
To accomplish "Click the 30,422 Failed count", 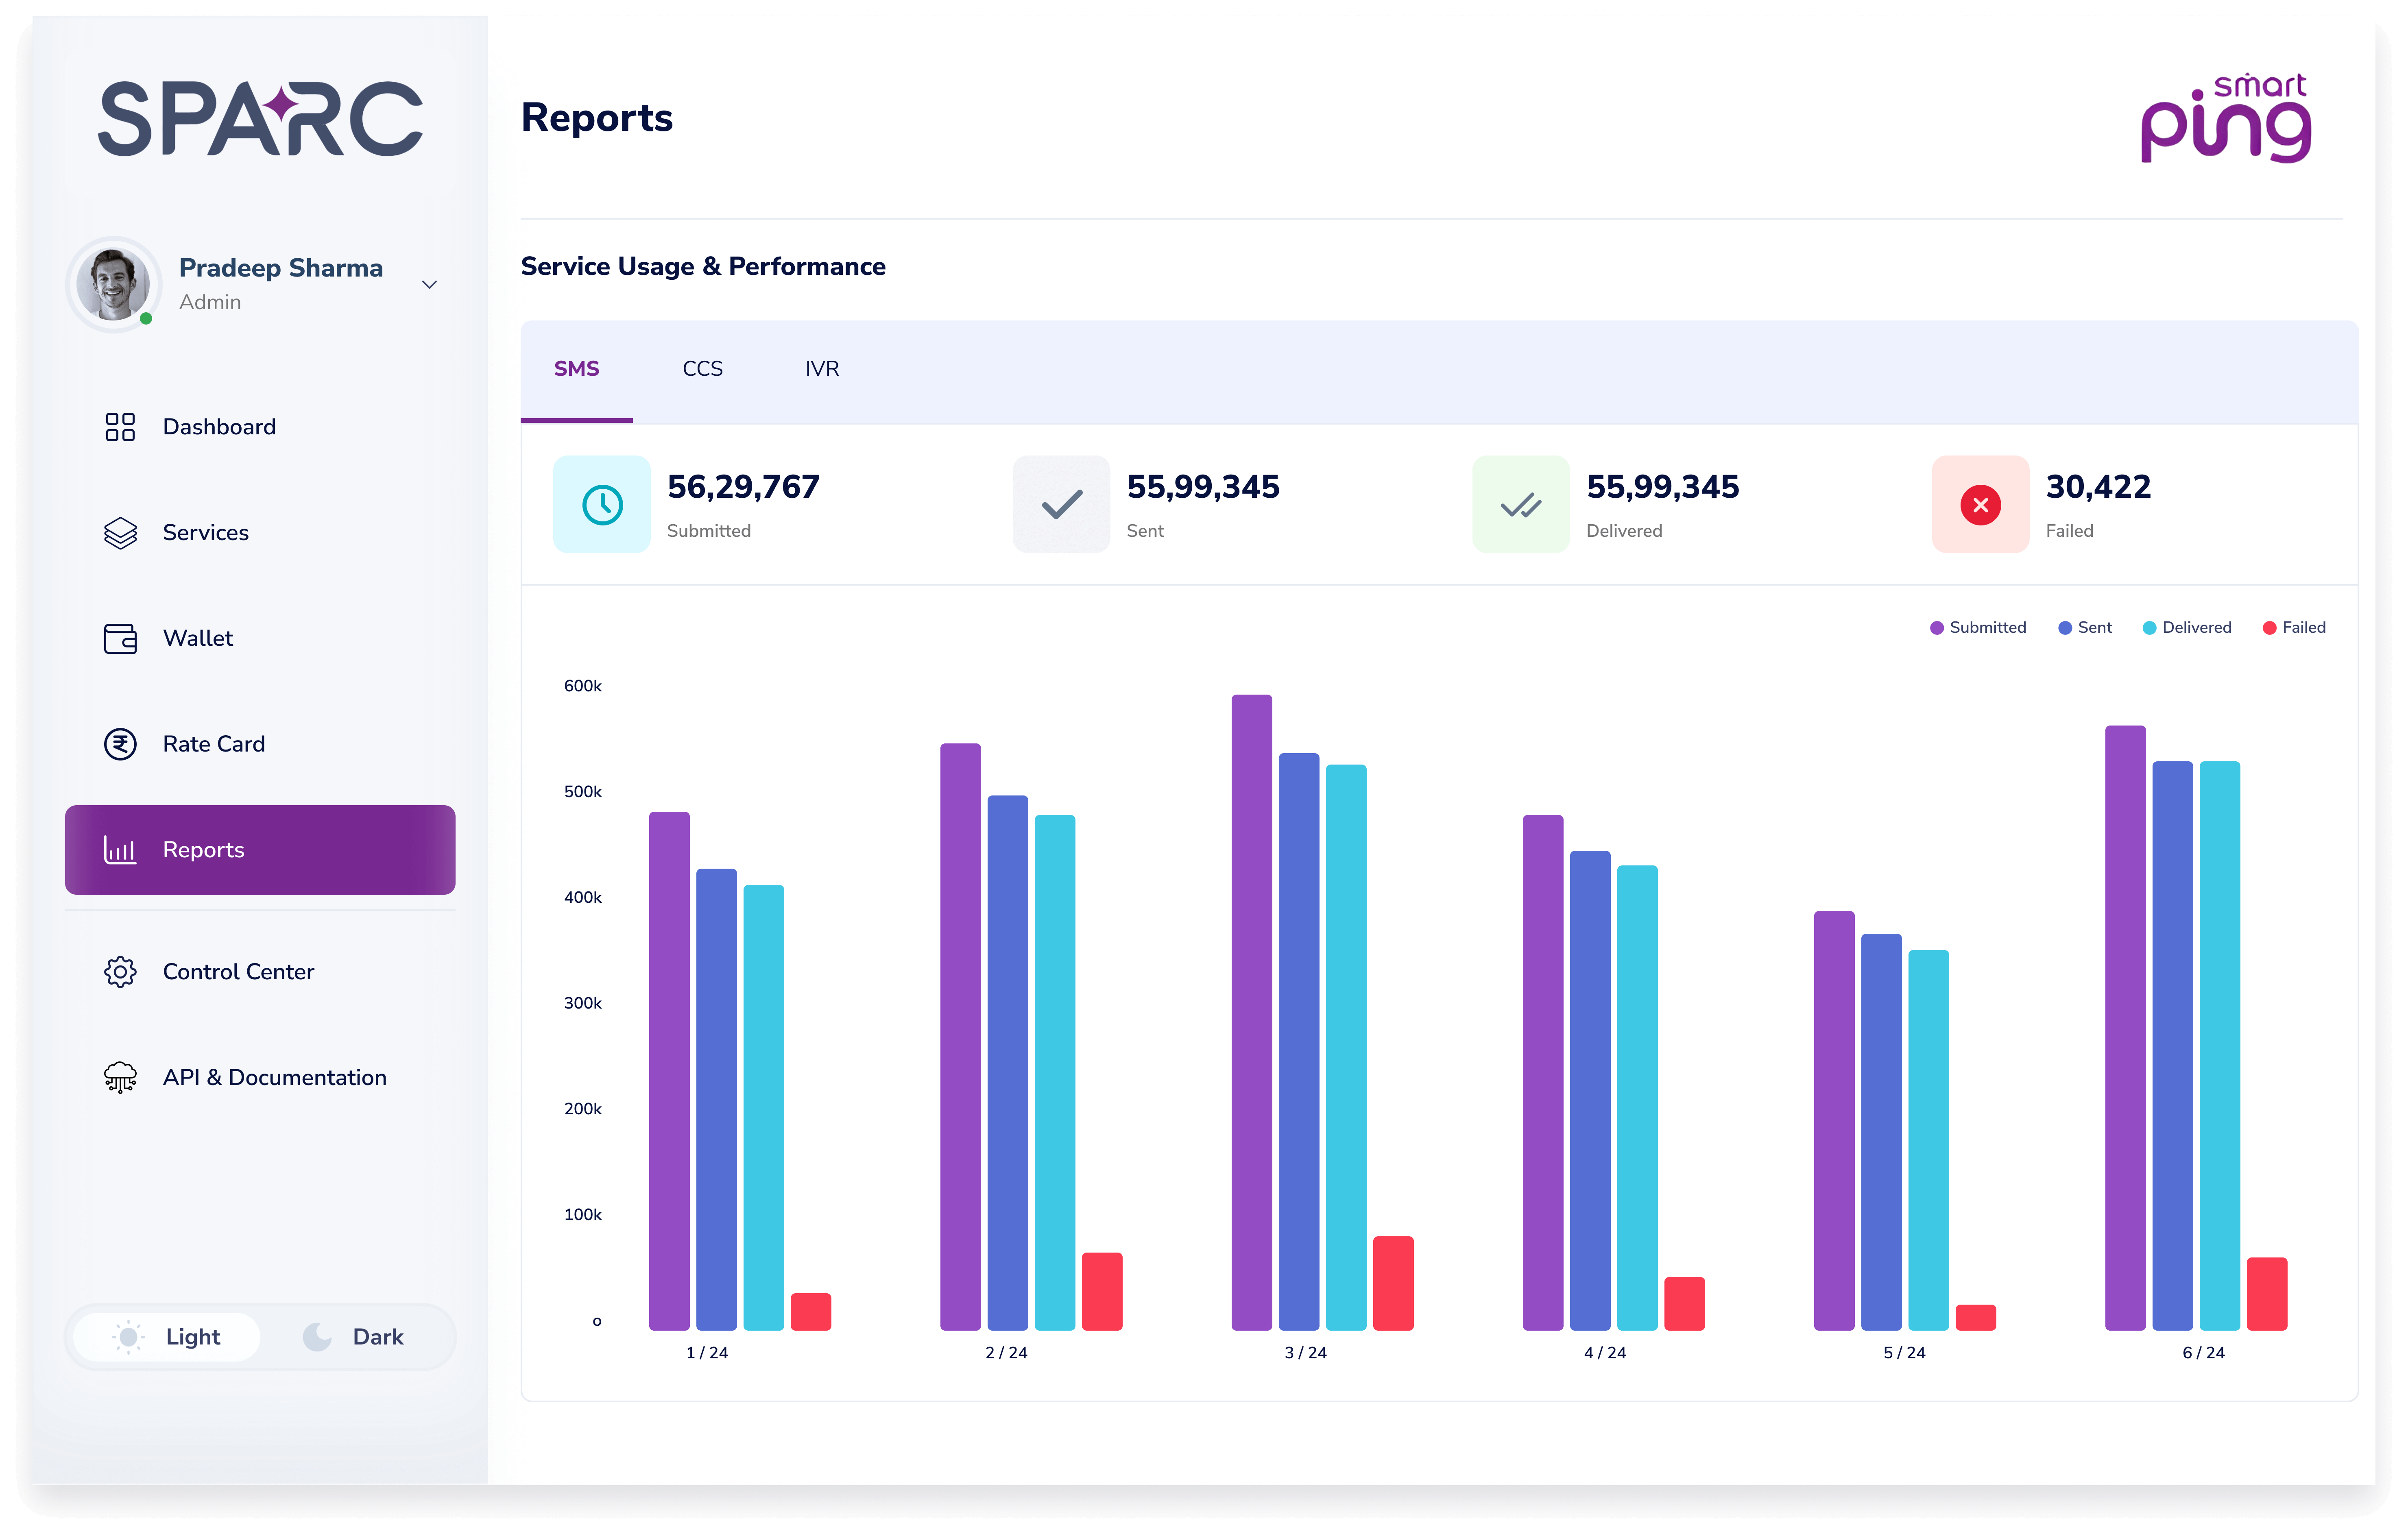I will point(2098,487).
